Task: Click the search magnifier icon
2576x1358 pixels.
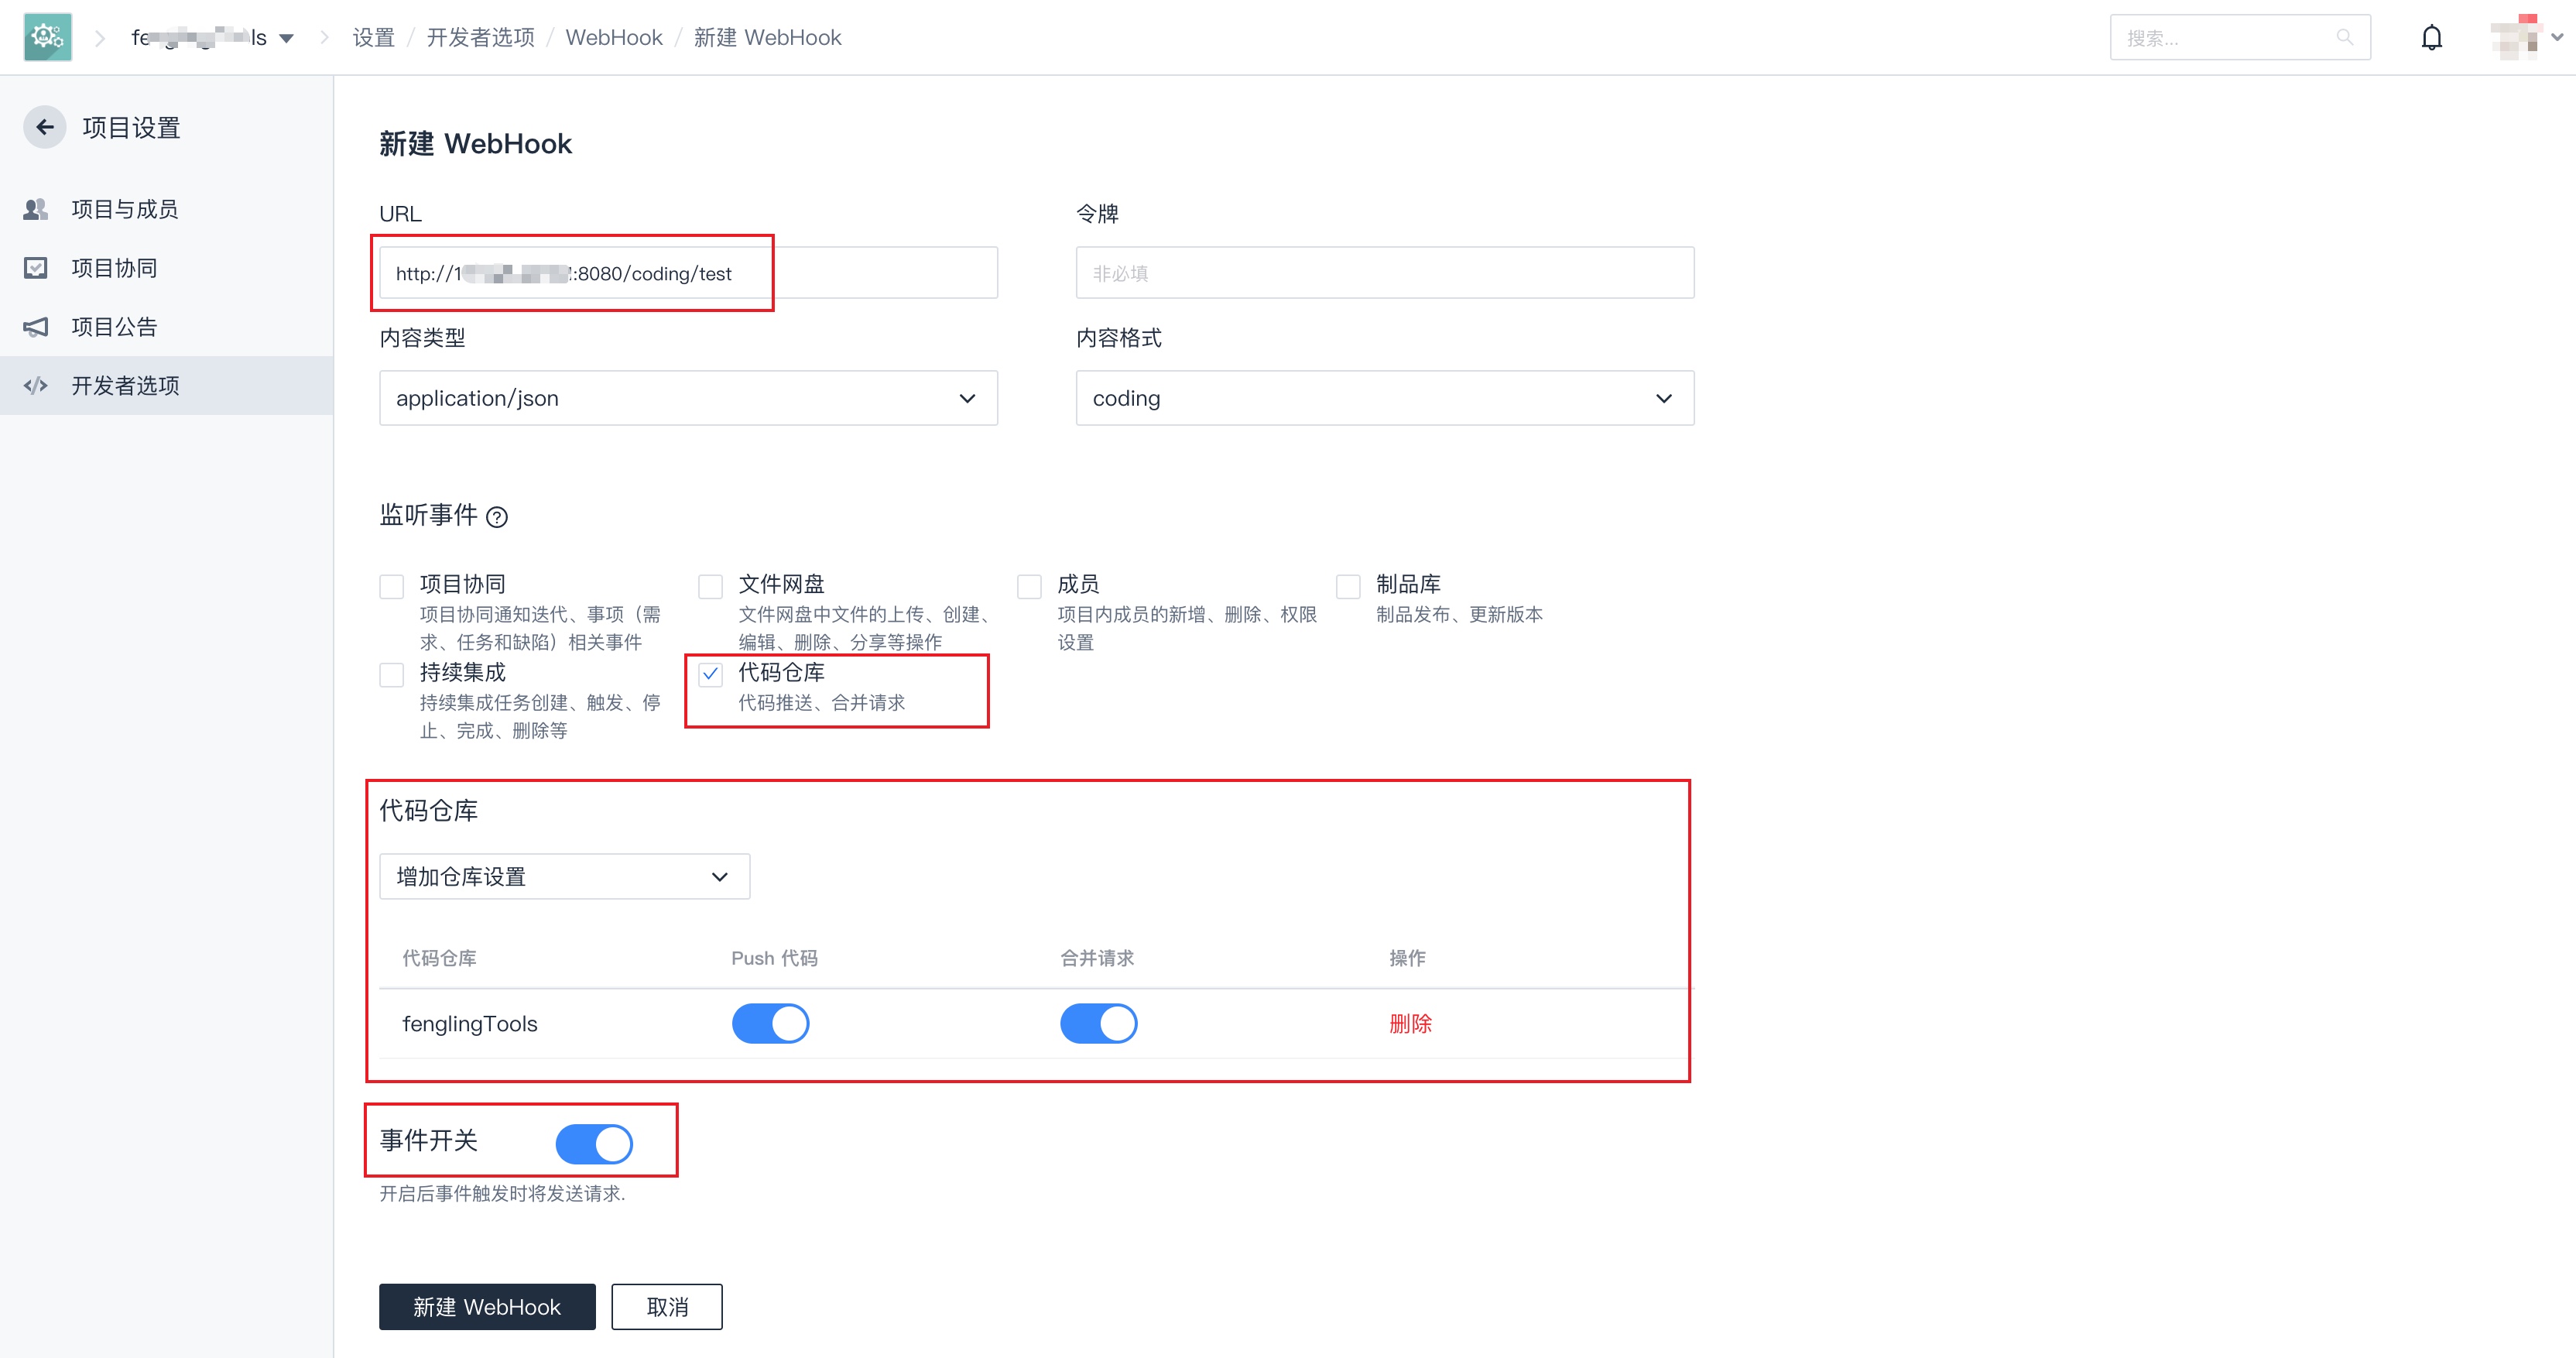Action: [2344, 38]
